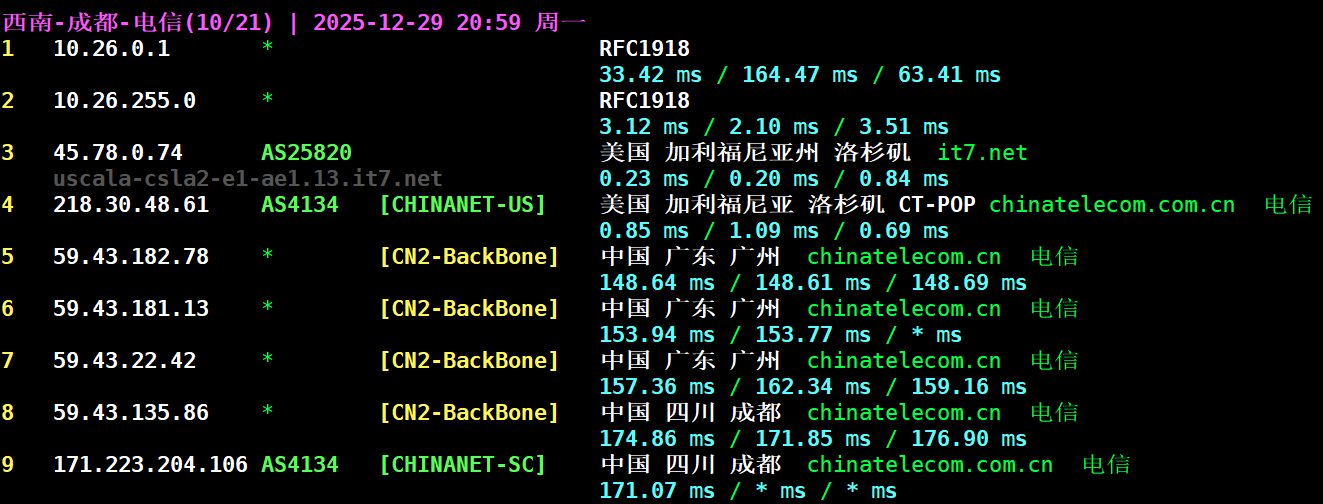The height and width of the screenshot is (504, 1323).
Task: Select IP address 218.30.48.61
Action: click(x=131, y=205)
